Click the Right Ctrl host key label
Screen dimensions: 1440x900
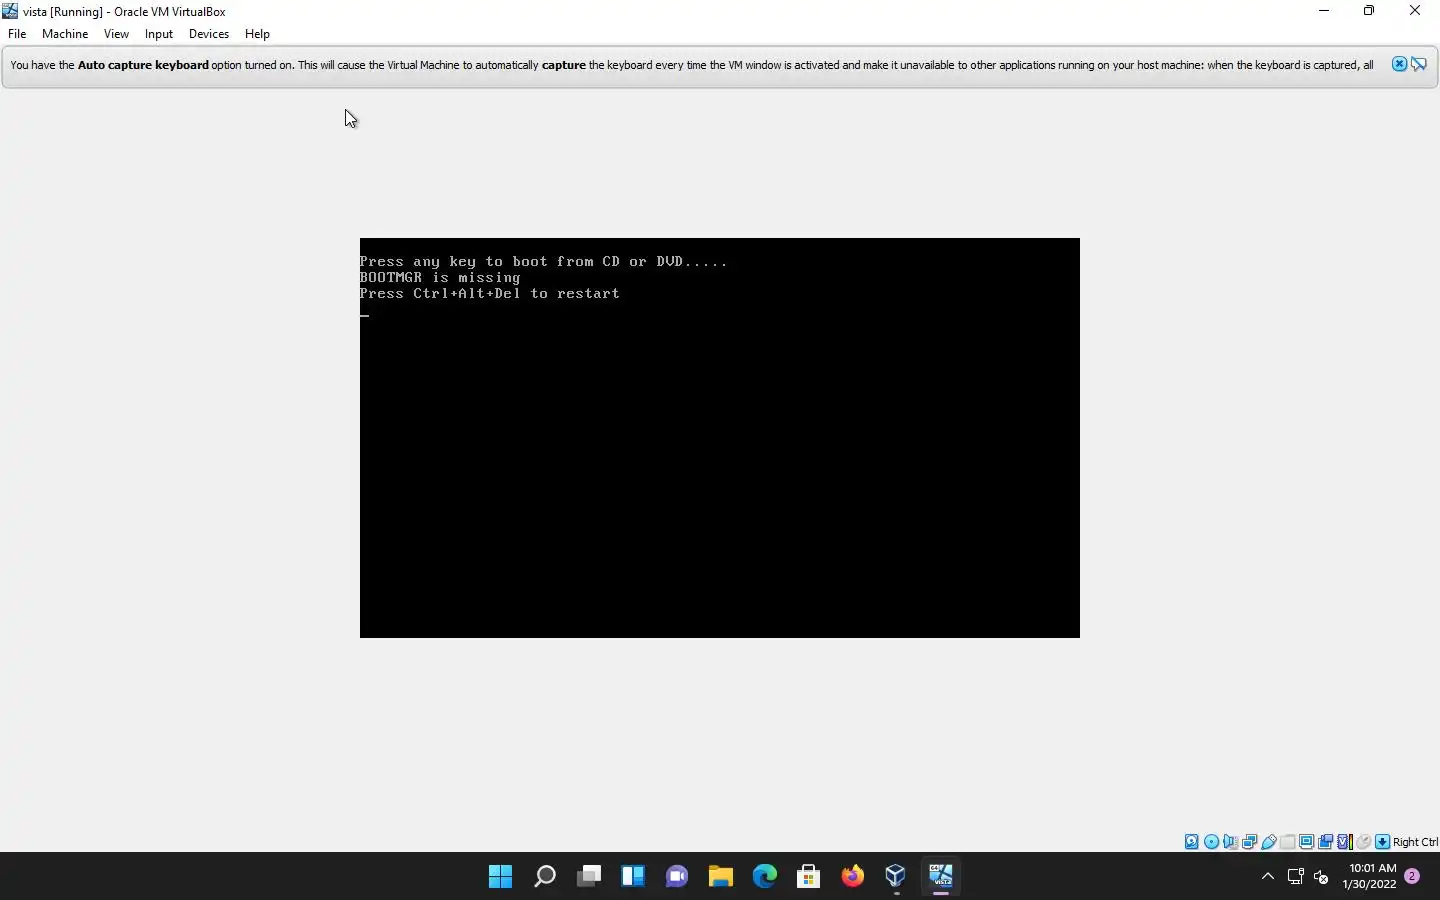pyautogui.click(x=1415, y=842)
